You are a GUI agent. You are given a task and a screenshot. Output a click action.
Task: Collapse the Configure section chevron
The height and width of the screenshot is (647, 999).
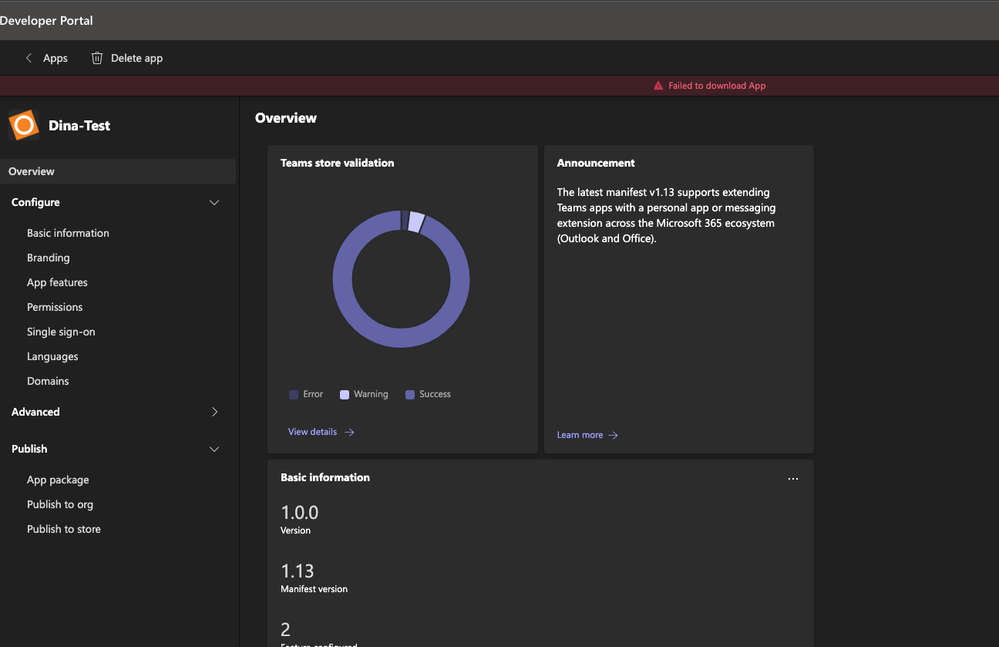click(214, 203)
